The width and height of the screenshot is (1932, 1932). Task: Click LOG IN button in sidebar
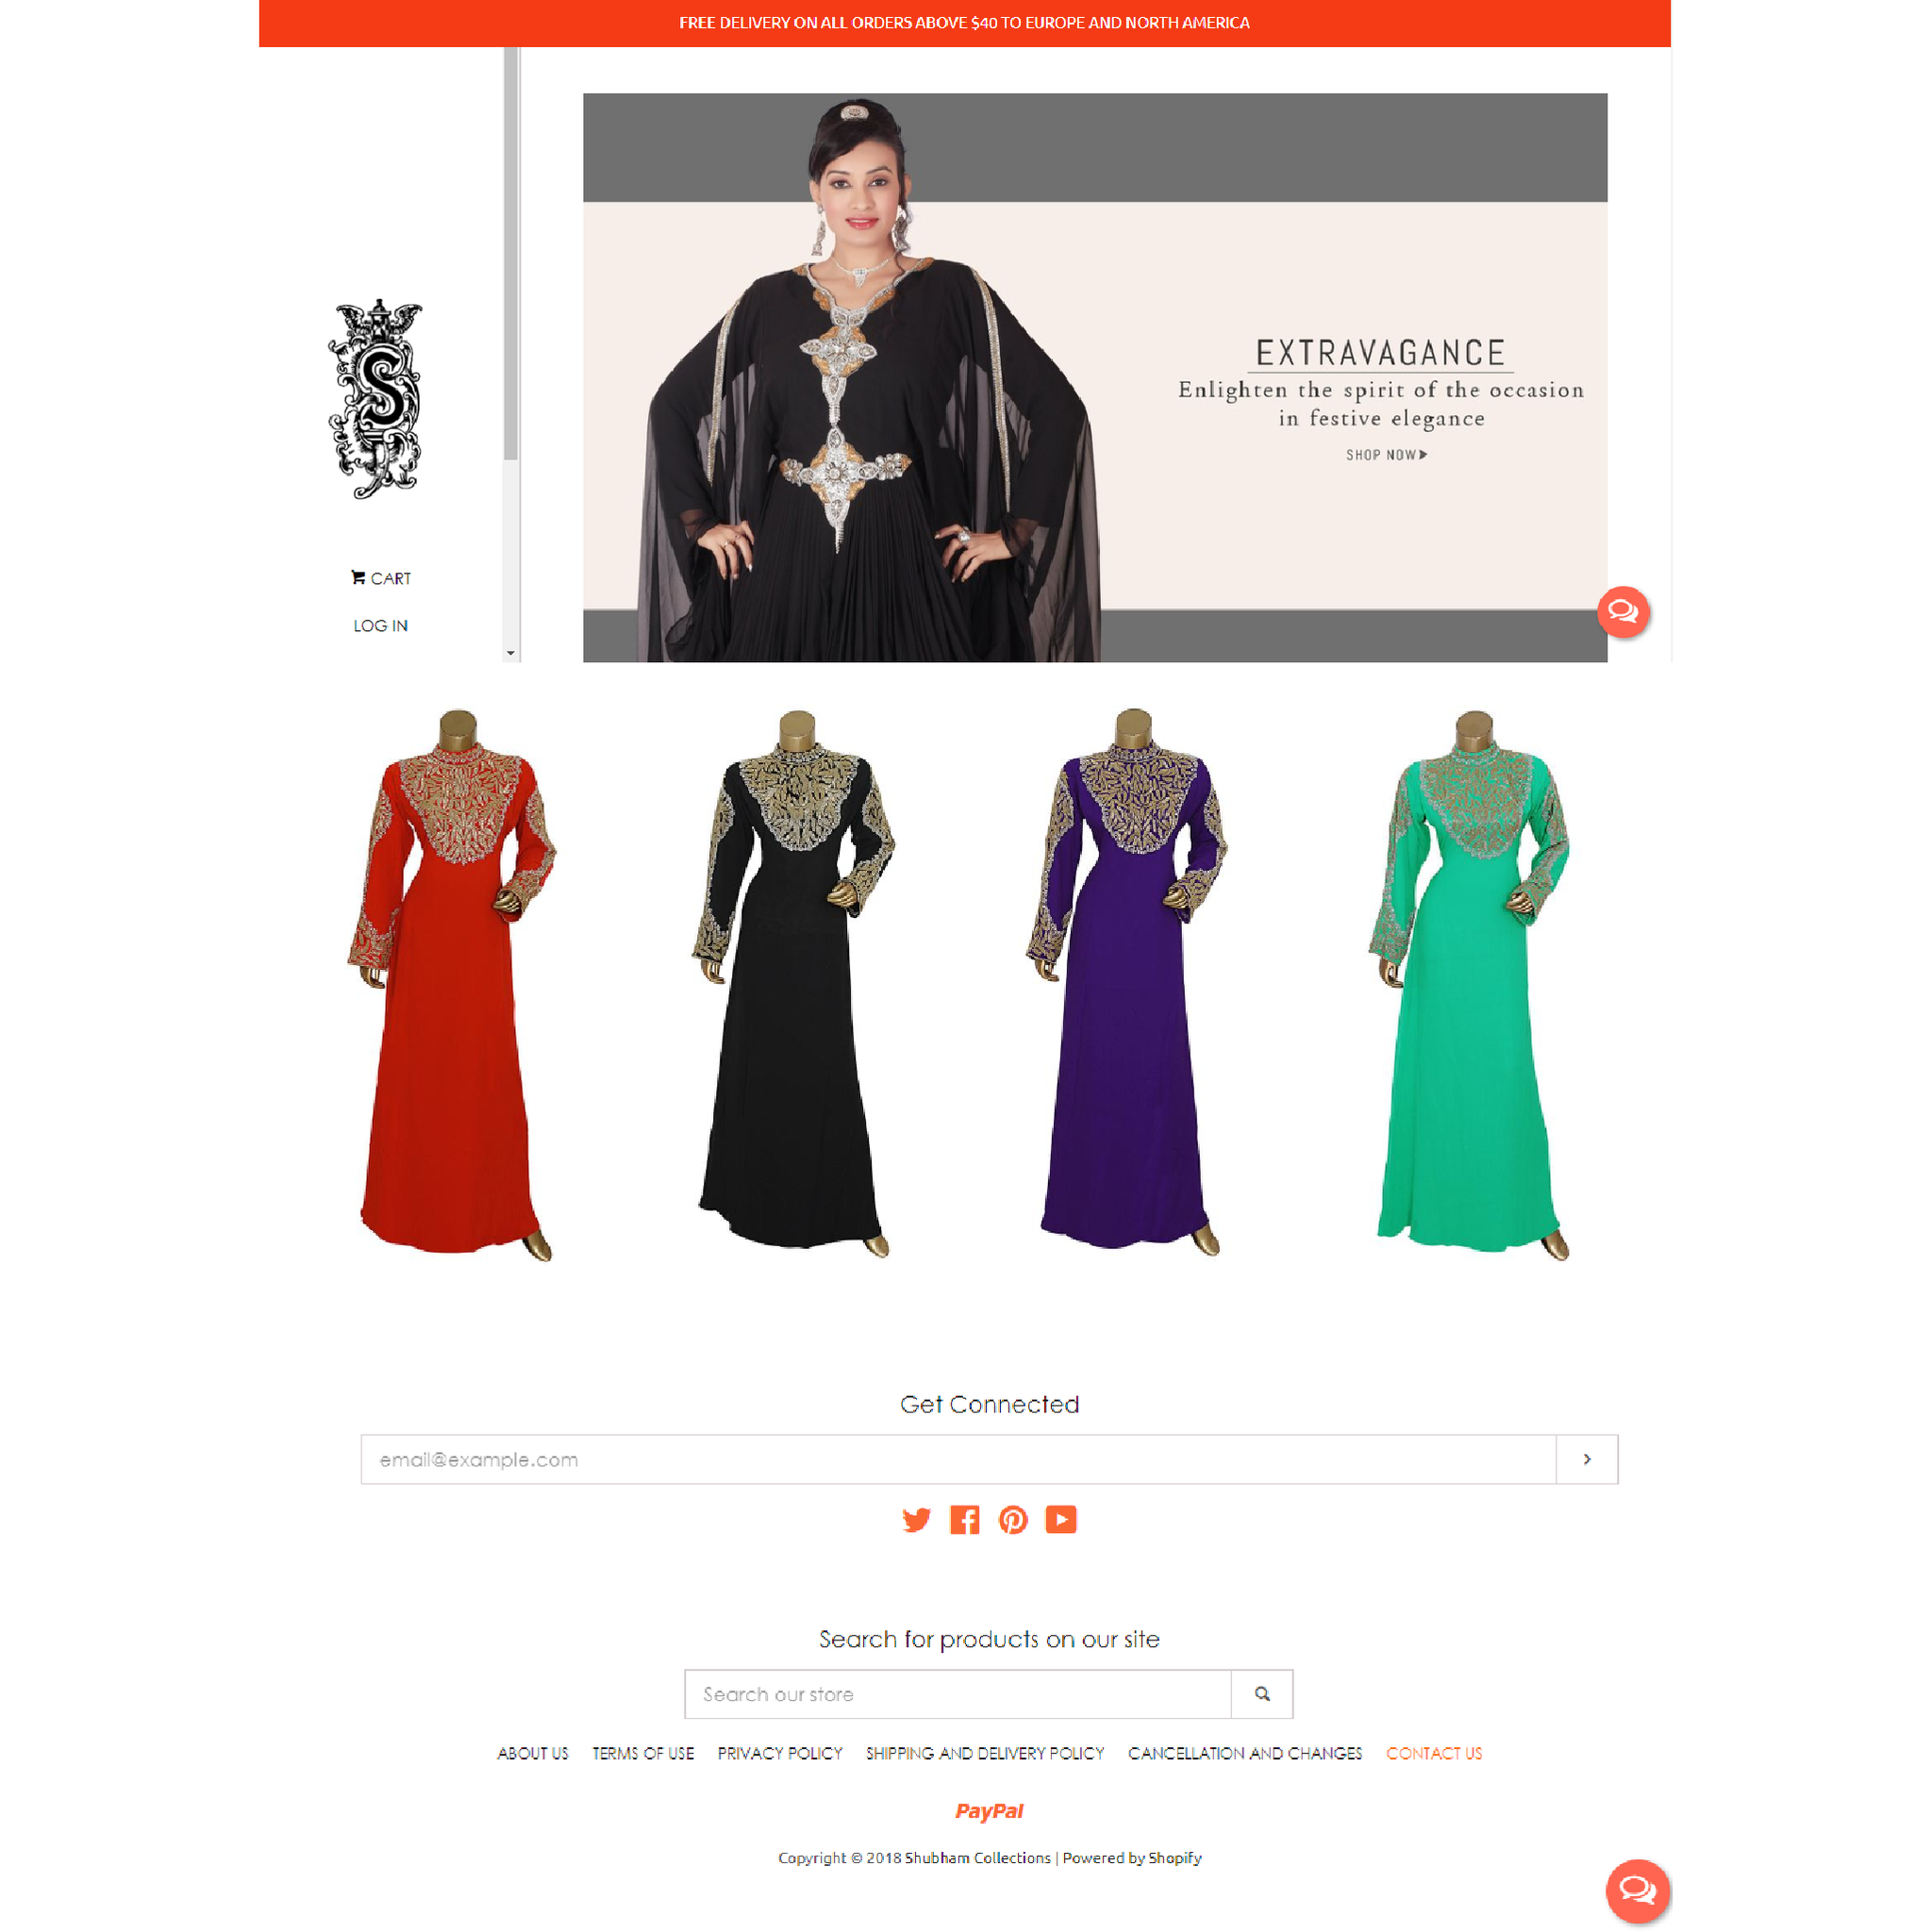[384, 625]
